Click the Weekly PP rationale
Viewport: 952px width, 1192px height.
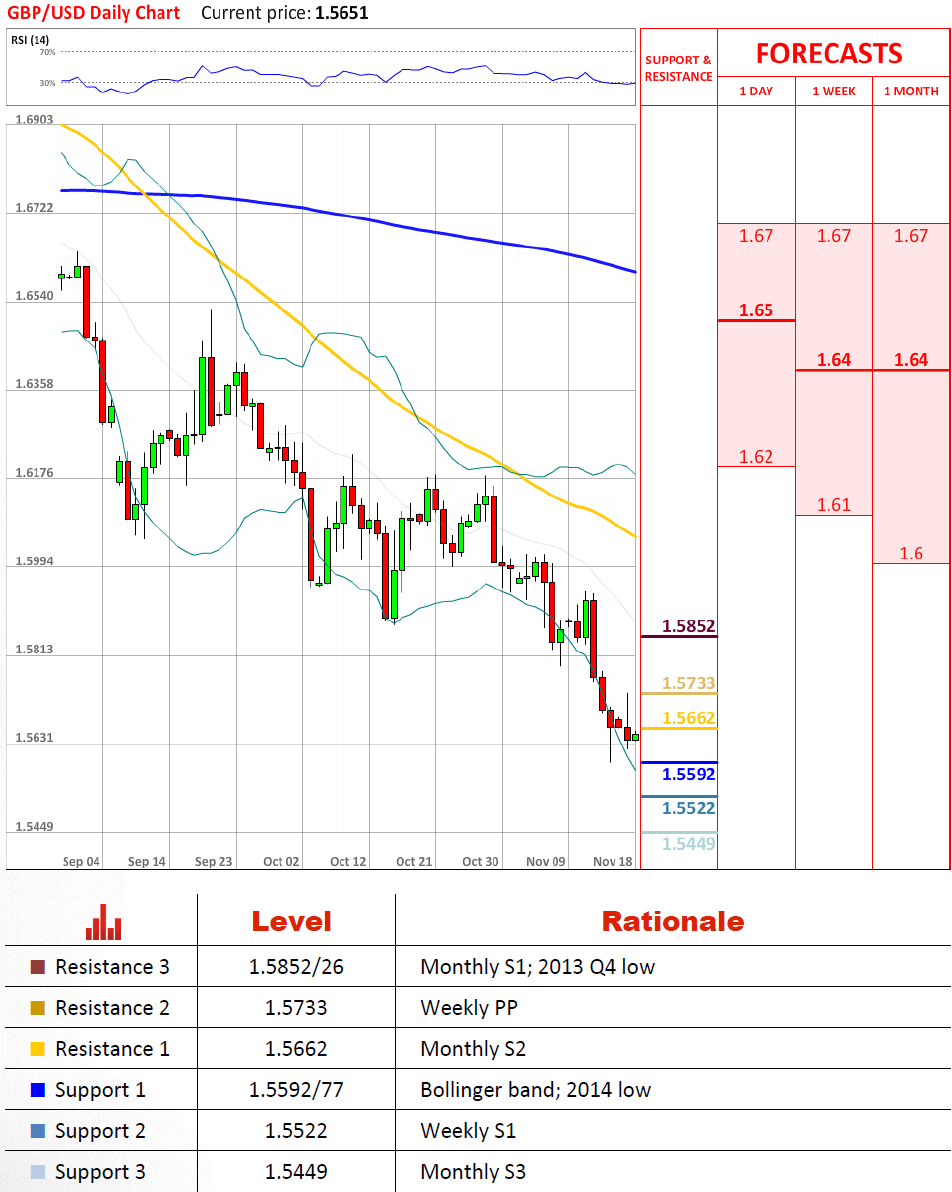click(469, 1008)
